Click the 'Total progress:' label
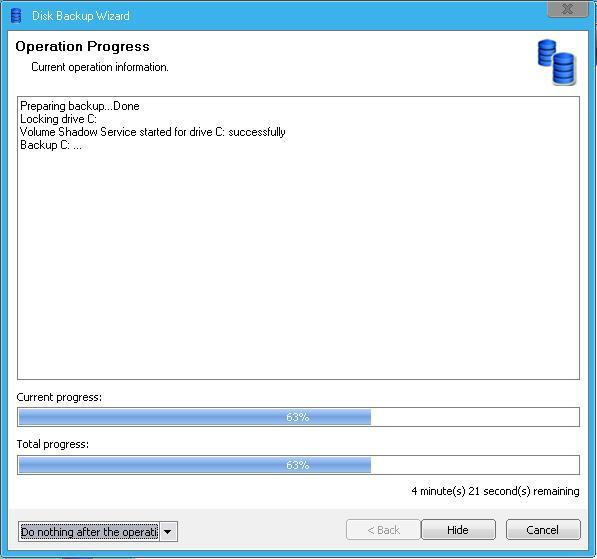The height and width of the screenshot is (559, 597). (53, 444)
